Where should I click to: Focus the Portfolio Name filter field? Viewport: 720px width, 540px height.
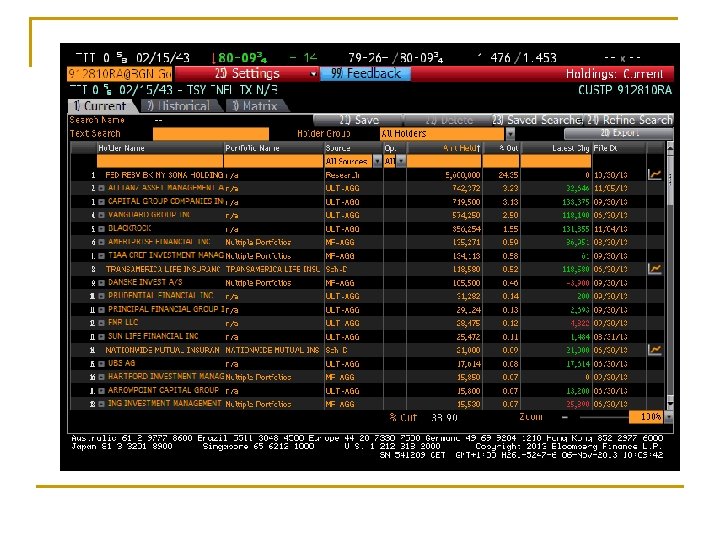click(273, 161)
